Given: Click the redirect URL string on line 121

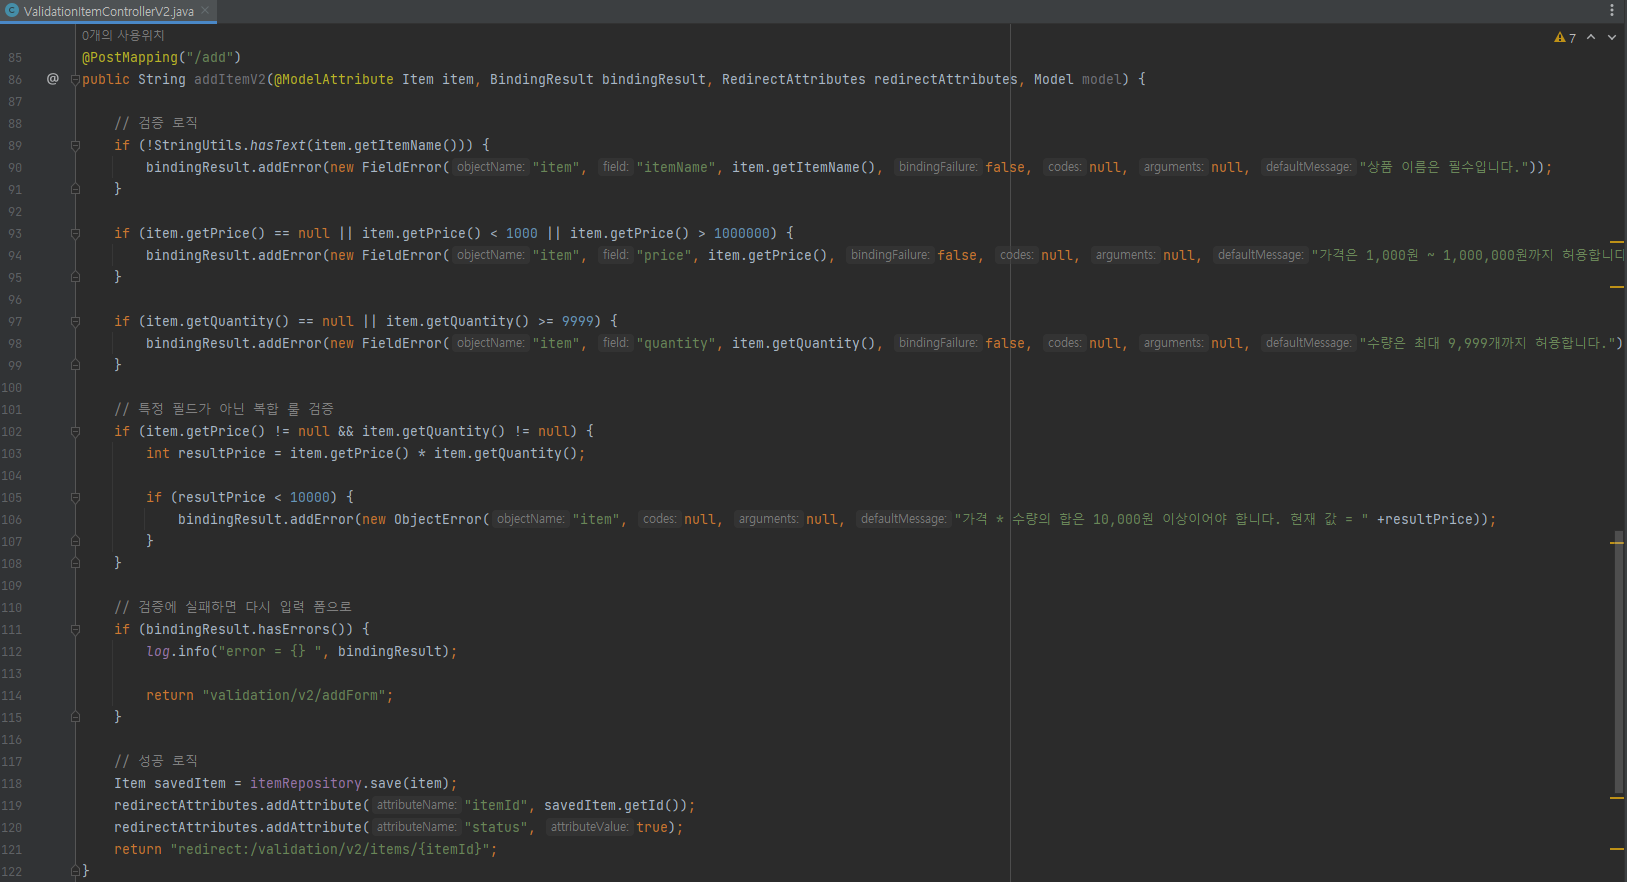Looking at the screenshot, I should [x=330, y=849].
